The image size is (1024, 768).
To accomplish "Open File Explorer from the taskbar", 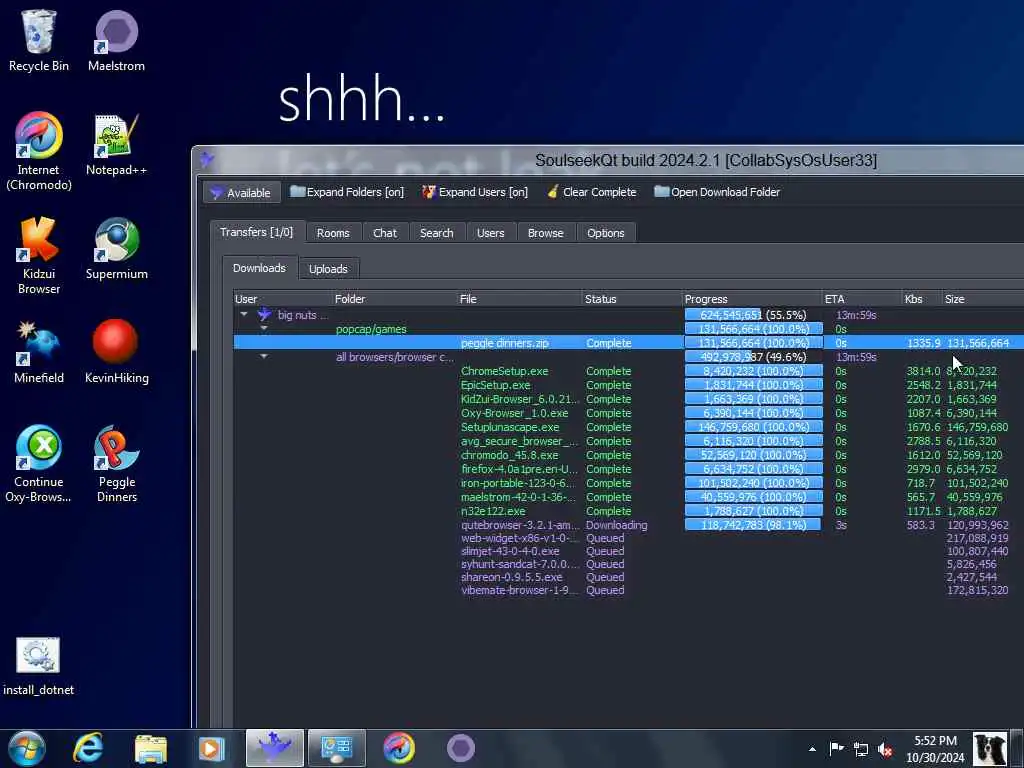I will pyautogui.click(x=151, y=748).
